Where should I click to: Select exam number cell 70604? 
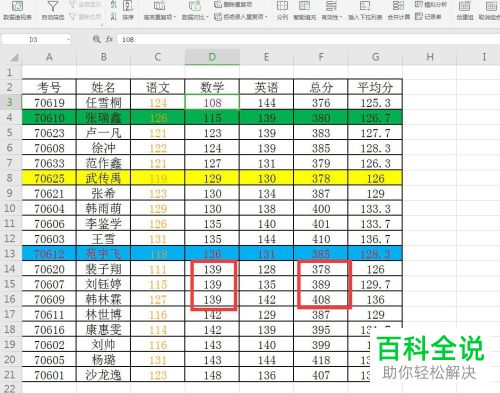49,208
